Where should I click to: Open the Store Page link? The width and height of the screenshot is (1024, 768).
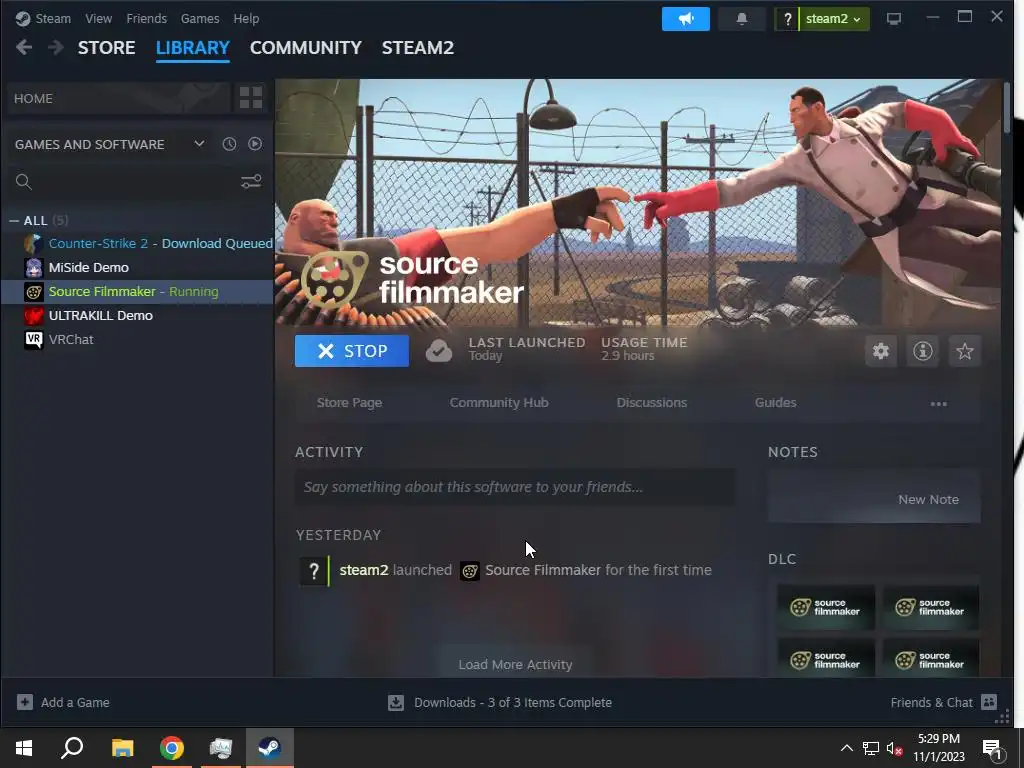click(349, 402)
